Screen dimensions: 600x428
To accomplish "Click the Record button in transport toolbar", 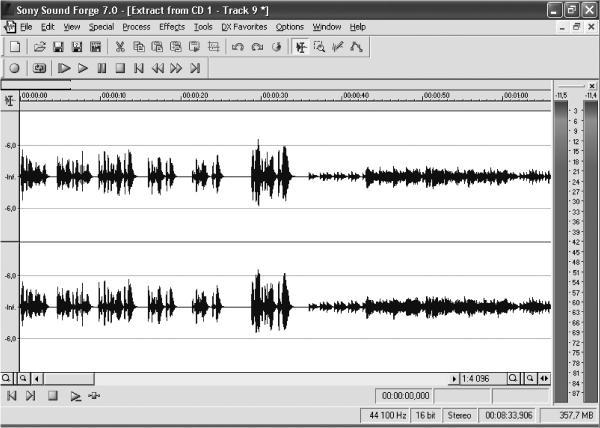I will 15,68.
